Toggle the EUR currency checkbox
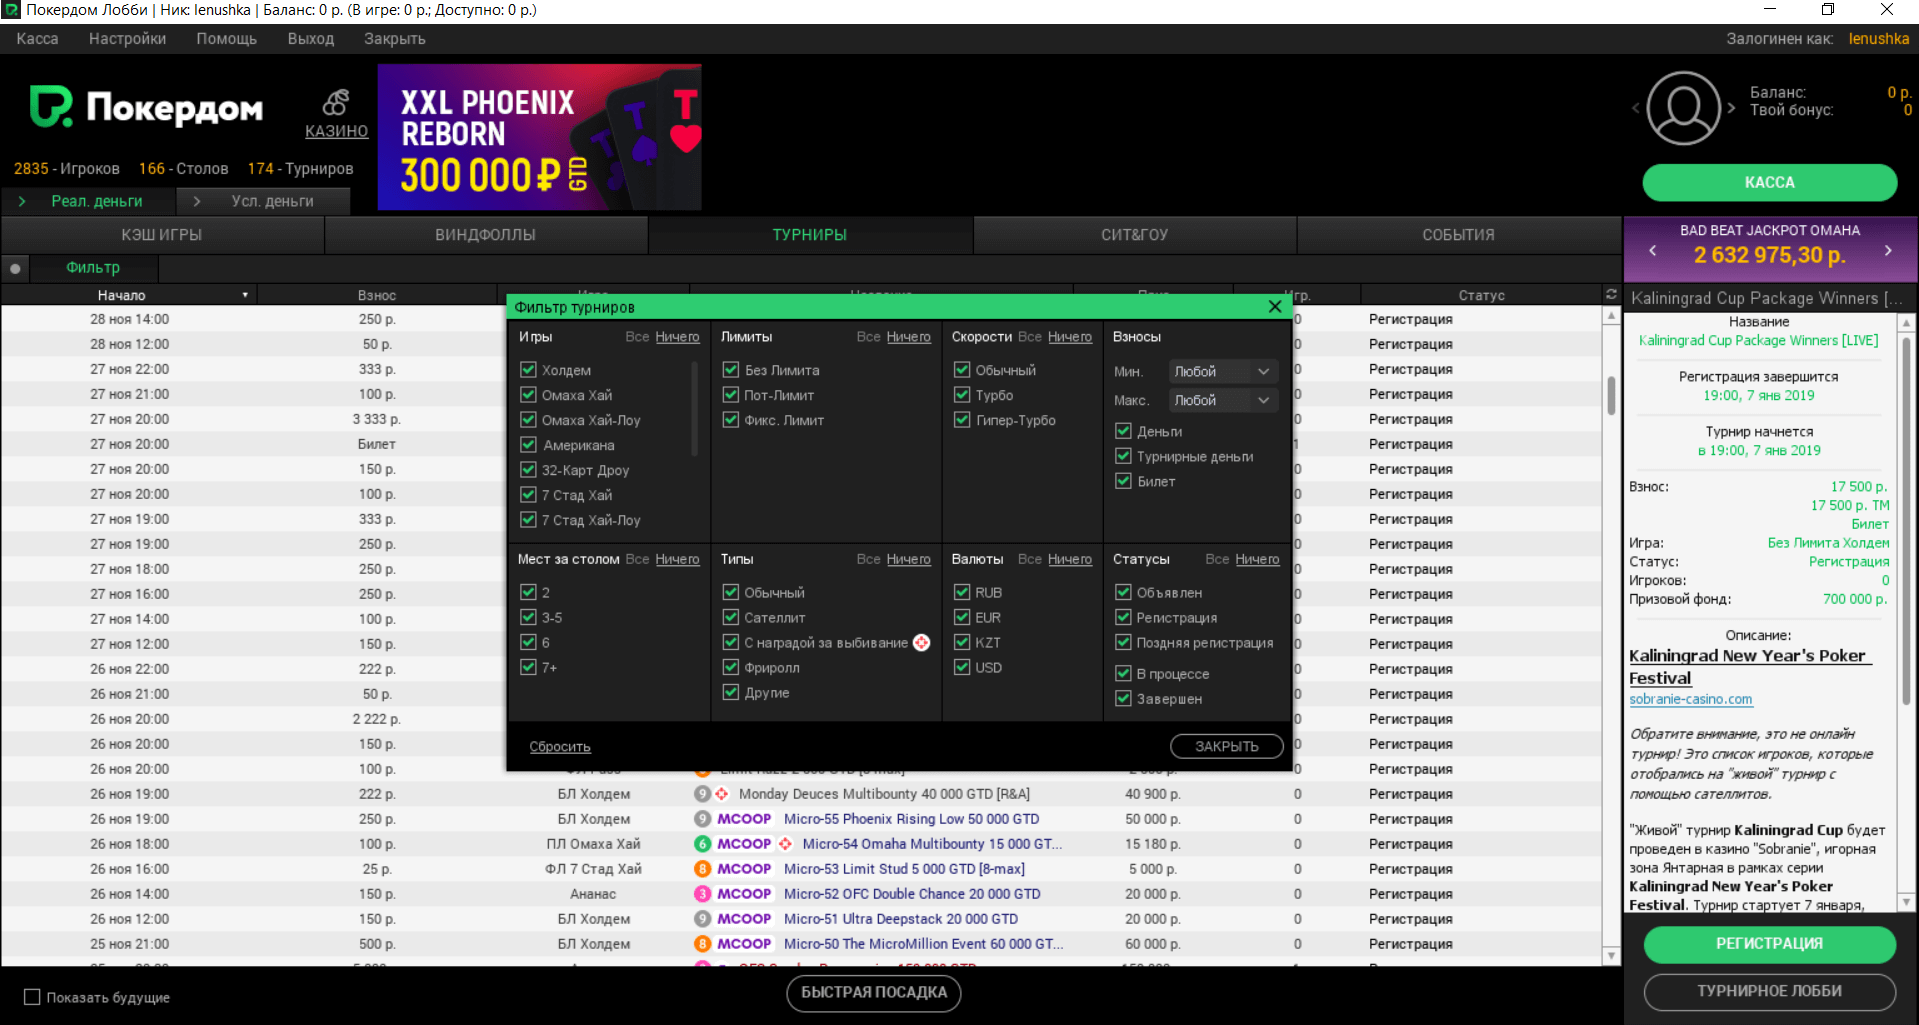Viewport: 1919px width, 1025px height. [962, 618]
